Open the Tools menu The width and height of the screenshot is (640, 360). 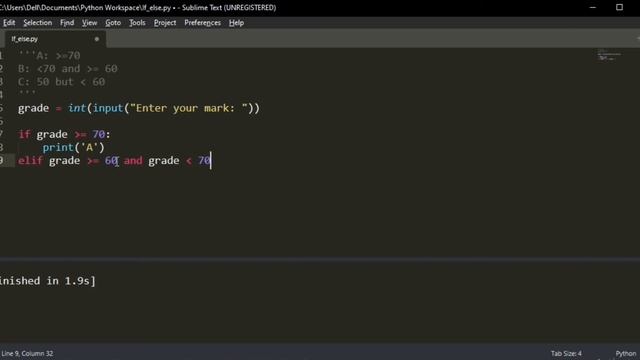(137, 23)
